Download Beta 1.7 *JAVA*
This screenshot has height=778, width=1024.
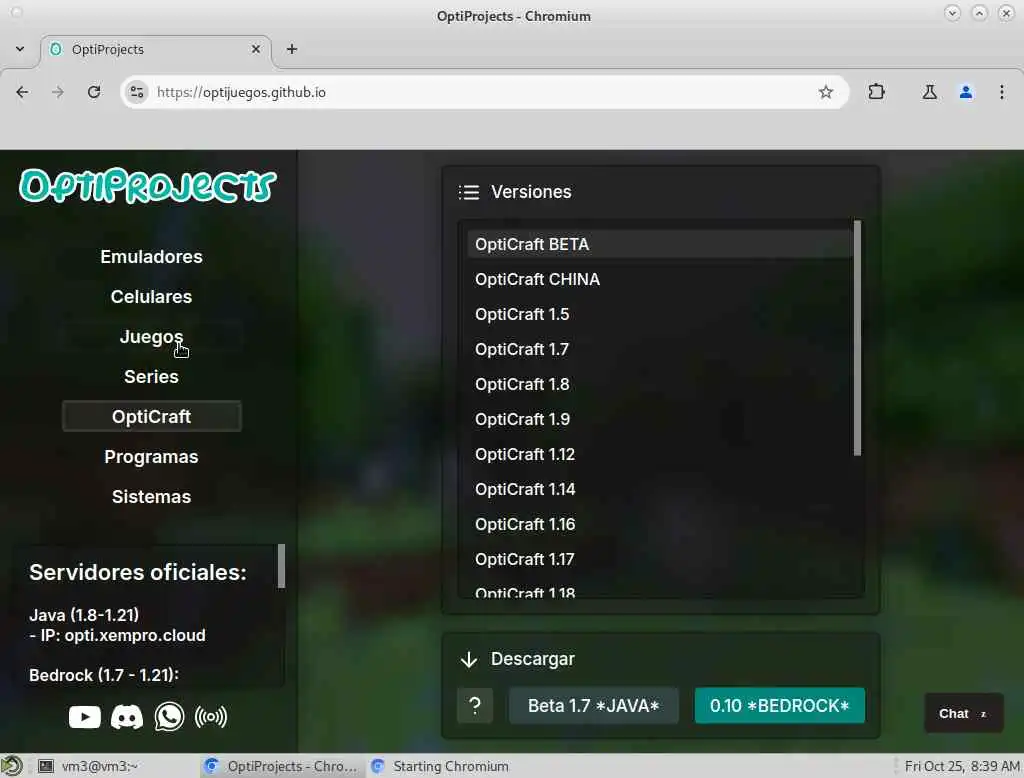coord(594,705)
